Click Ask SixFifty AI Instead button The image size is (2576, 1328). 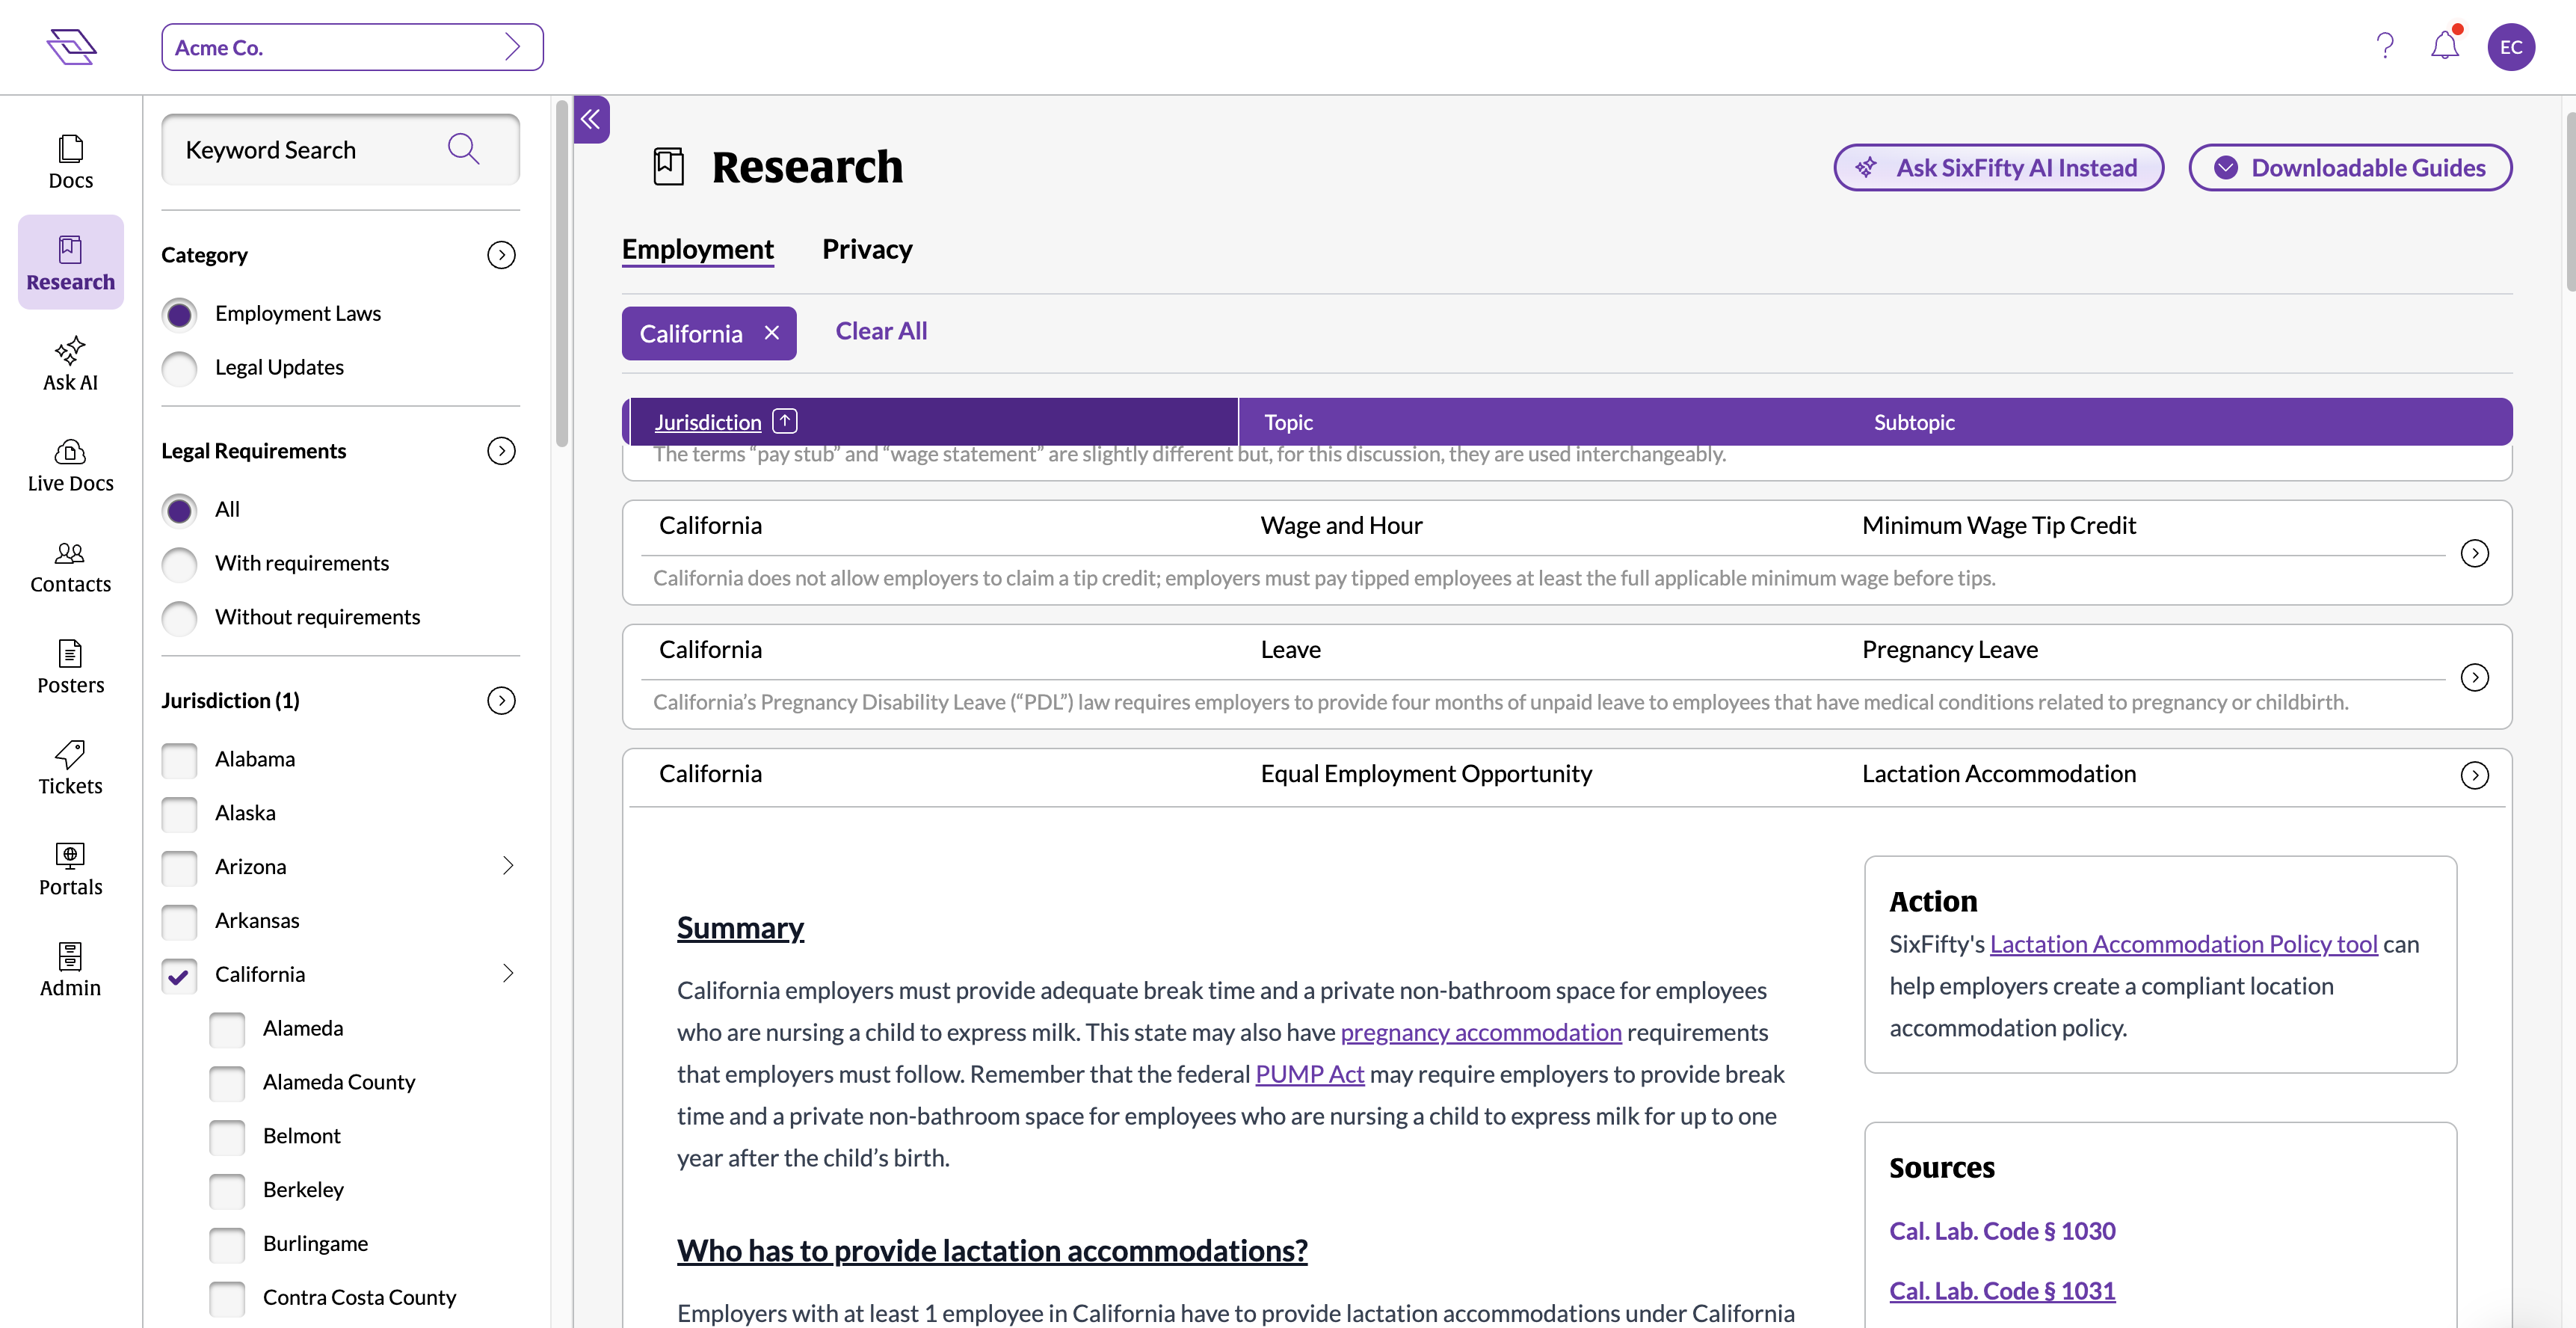pyautogui.click(x=1998, y=168)
